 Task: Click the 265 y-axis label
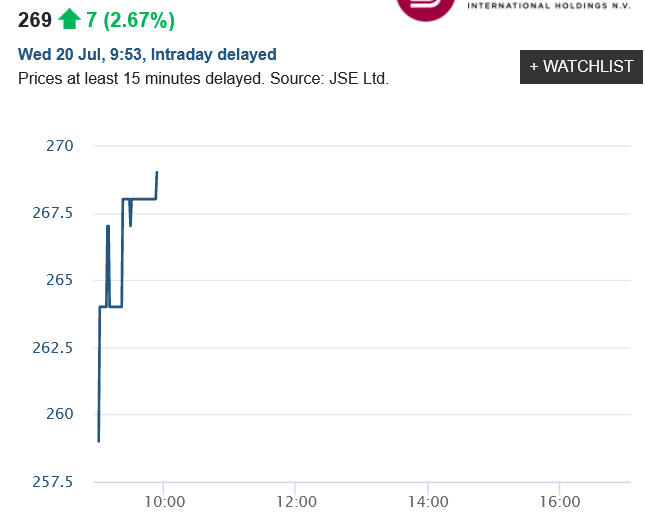pyautogui.click(x=60, y=280)
